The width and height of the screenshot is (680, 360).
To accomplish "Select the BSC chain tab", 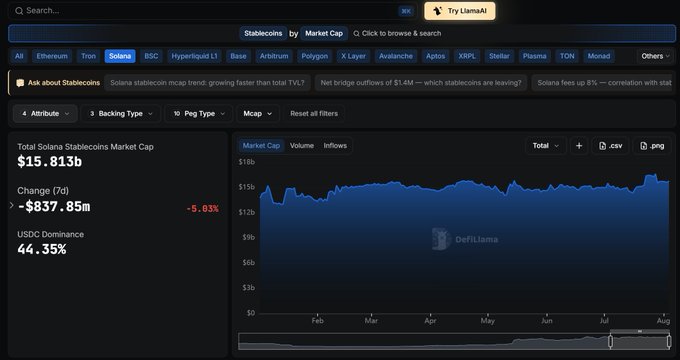I will (151, 56).
